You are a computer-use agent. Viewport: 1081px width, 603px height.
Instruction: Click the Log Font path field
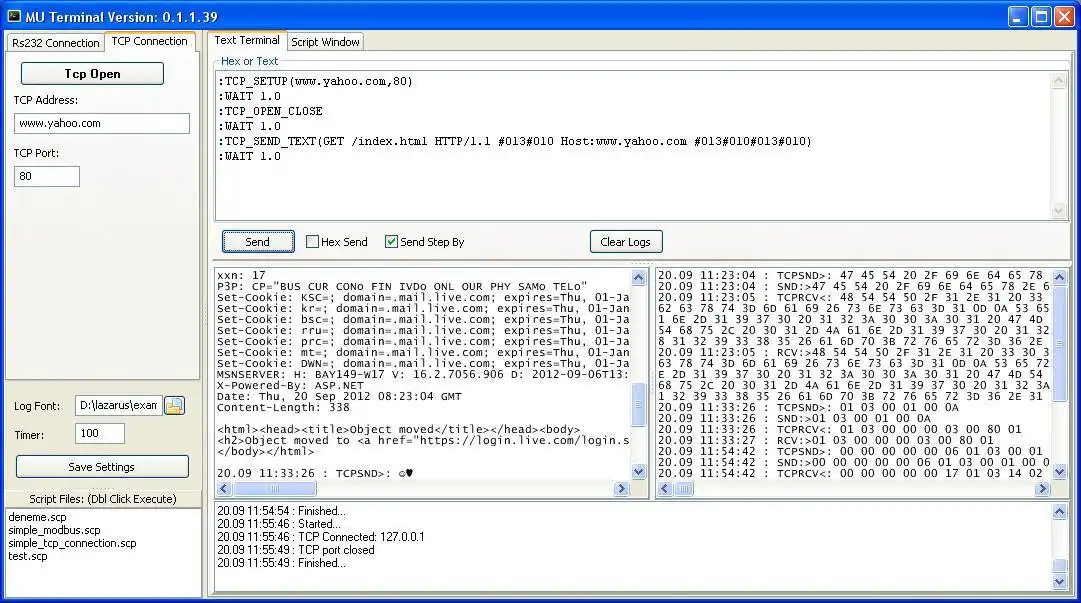tap(119, 405)
